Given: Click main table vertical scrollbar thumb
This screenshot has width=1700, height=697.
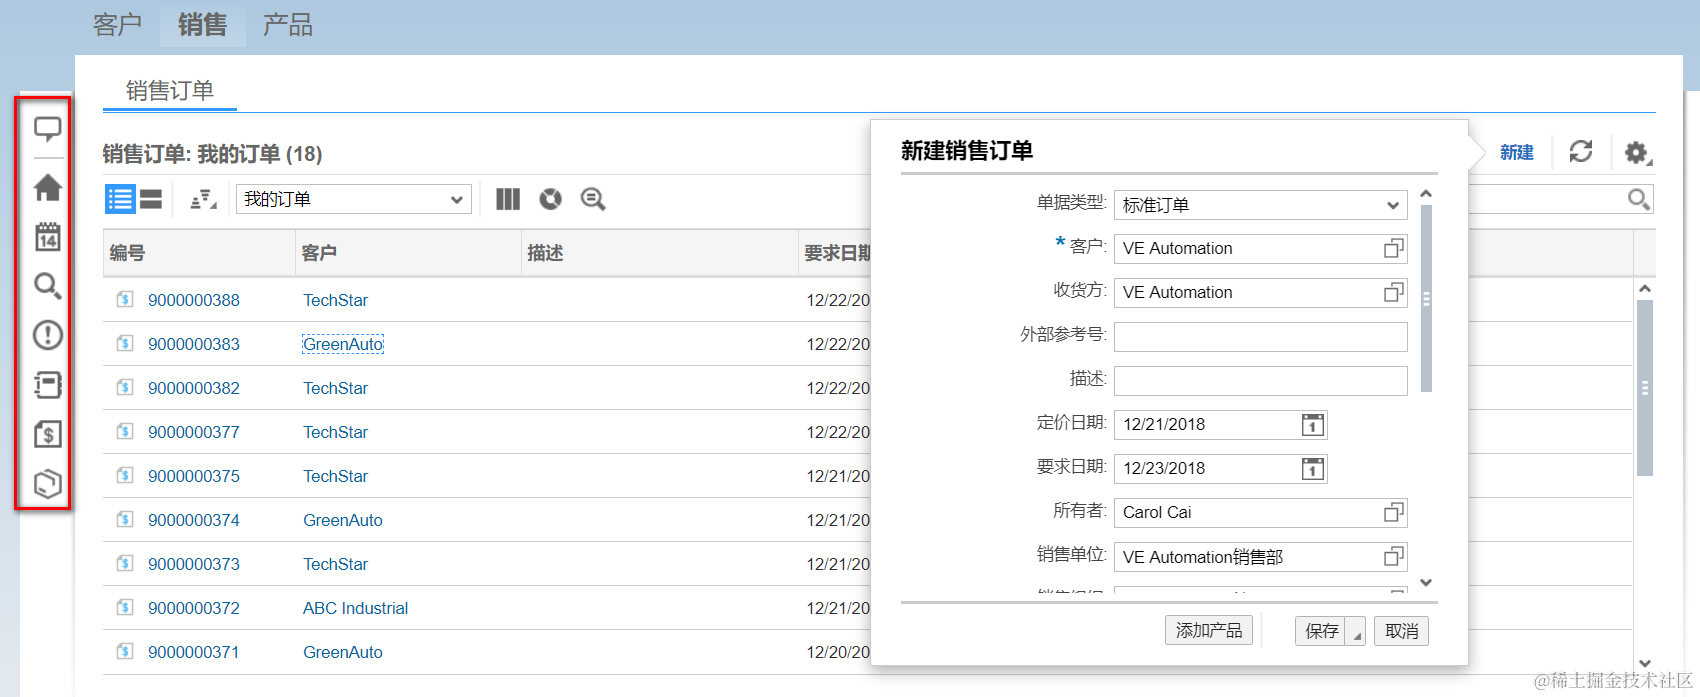Looking at the screenshot, I should coord(1644,388).
